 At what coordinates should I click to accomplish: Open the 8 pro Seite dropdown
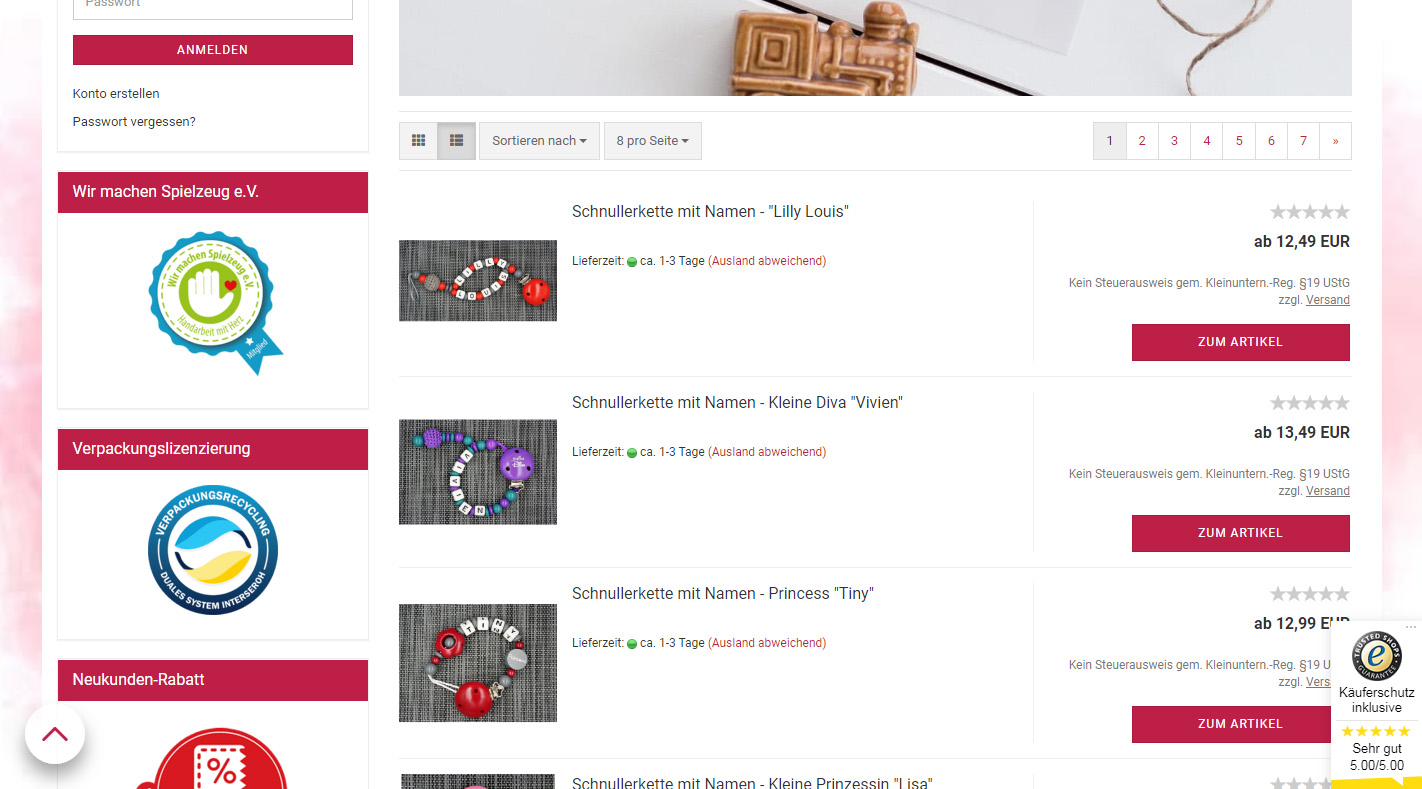[x=653, y=141]
